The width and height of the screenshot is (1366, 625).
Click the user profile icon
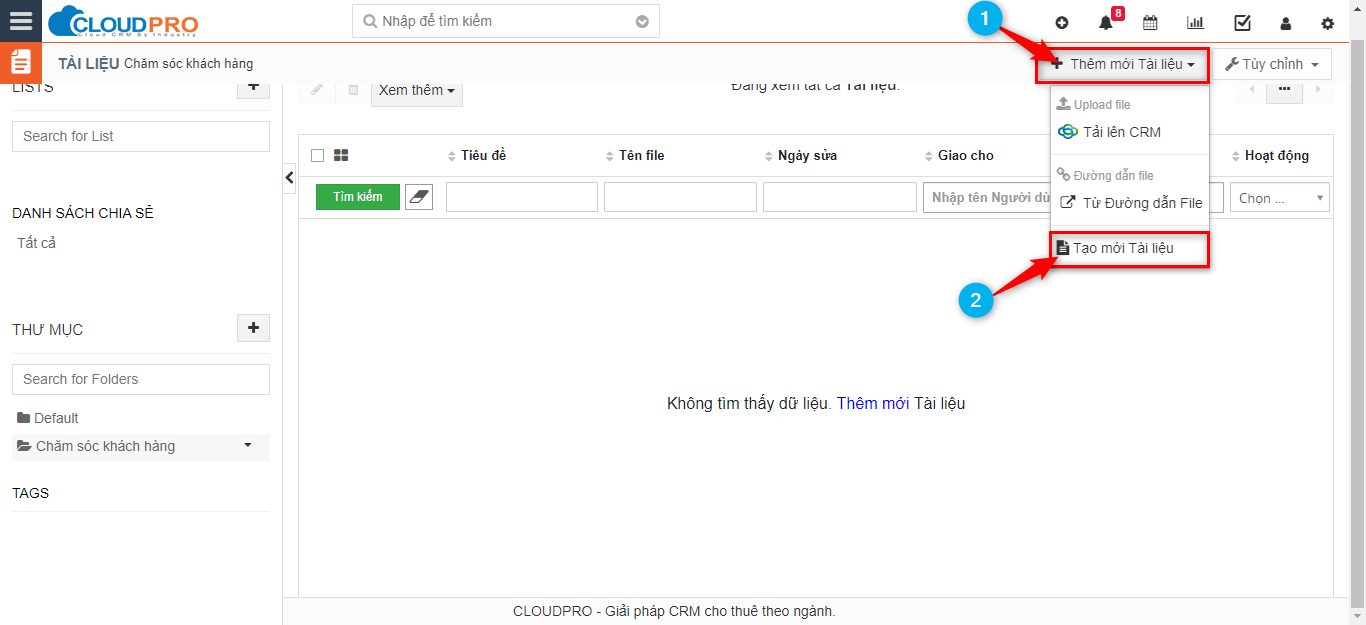pyautogui.click(x=1286, y=23)
